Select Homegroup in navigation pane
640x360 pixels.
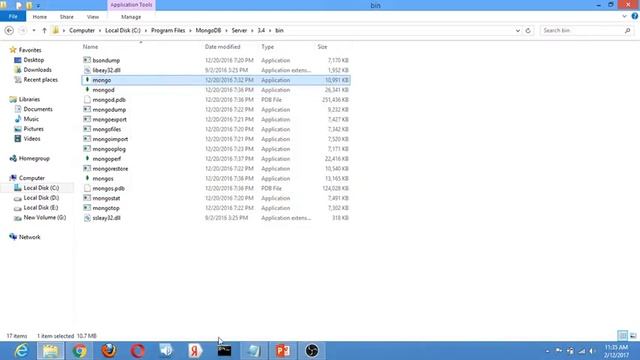click(34, 158)
